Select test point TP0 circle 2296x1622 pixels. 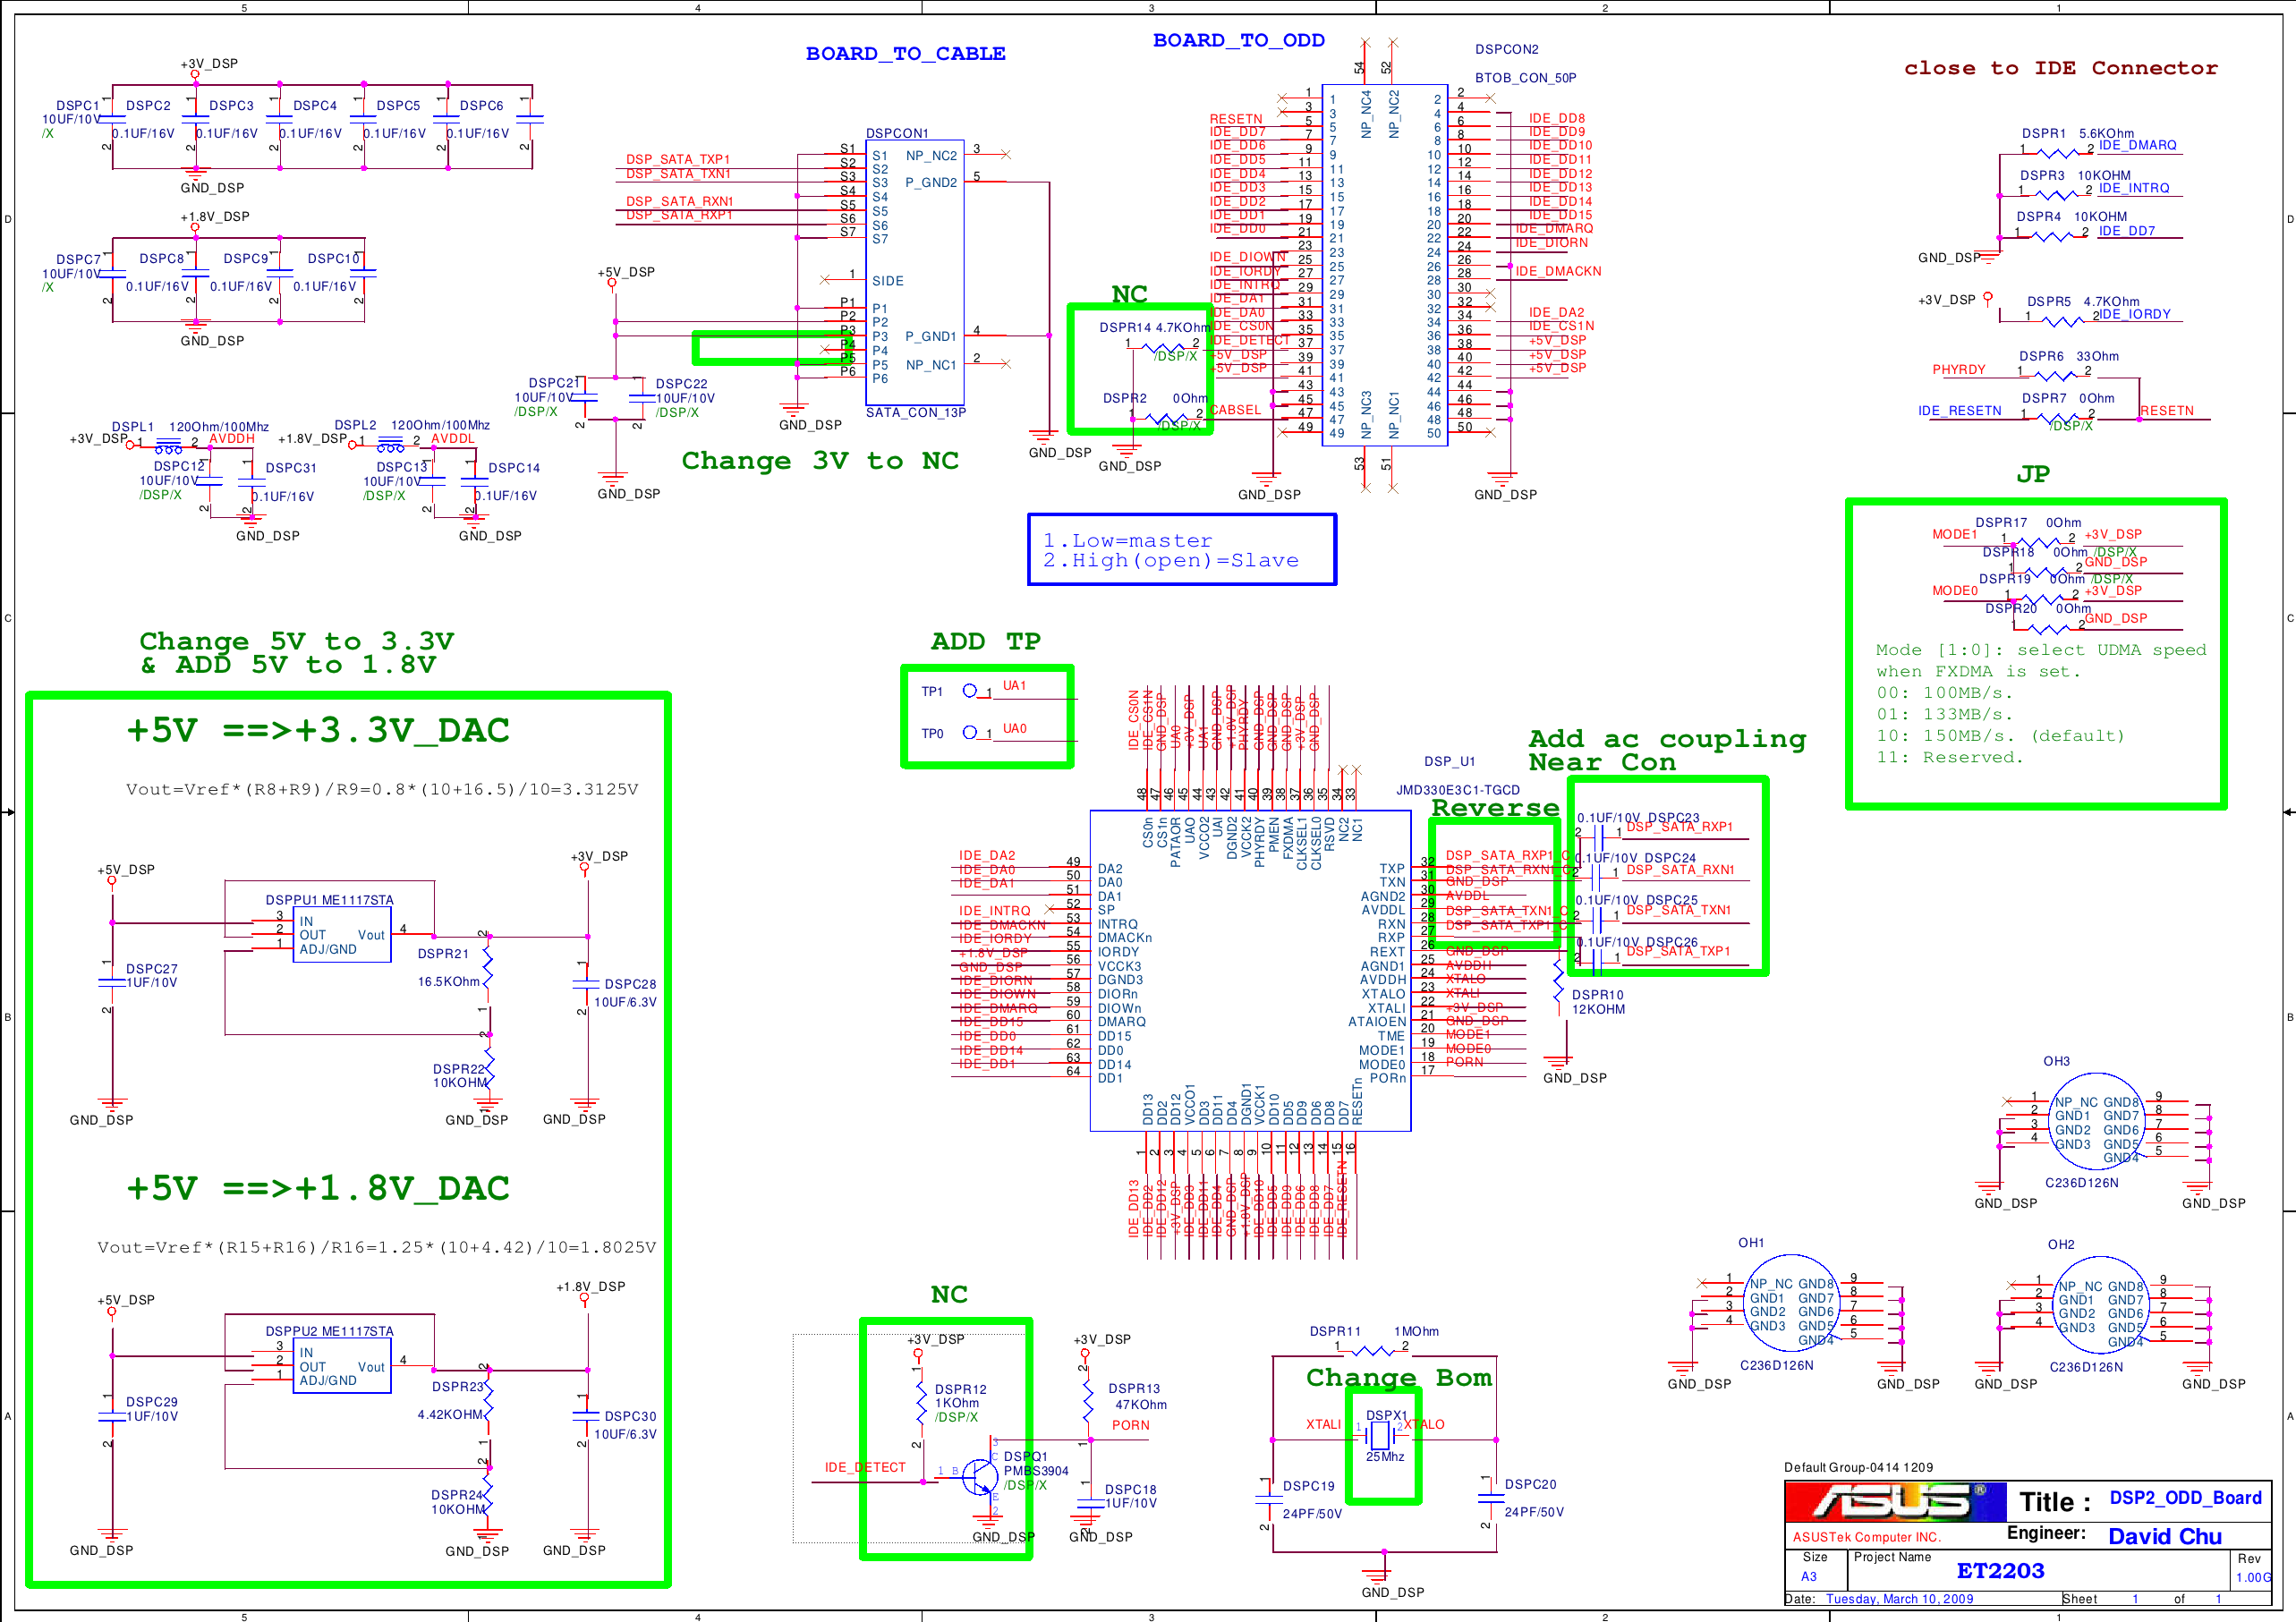pyautogui.click(x=969, y=732)
